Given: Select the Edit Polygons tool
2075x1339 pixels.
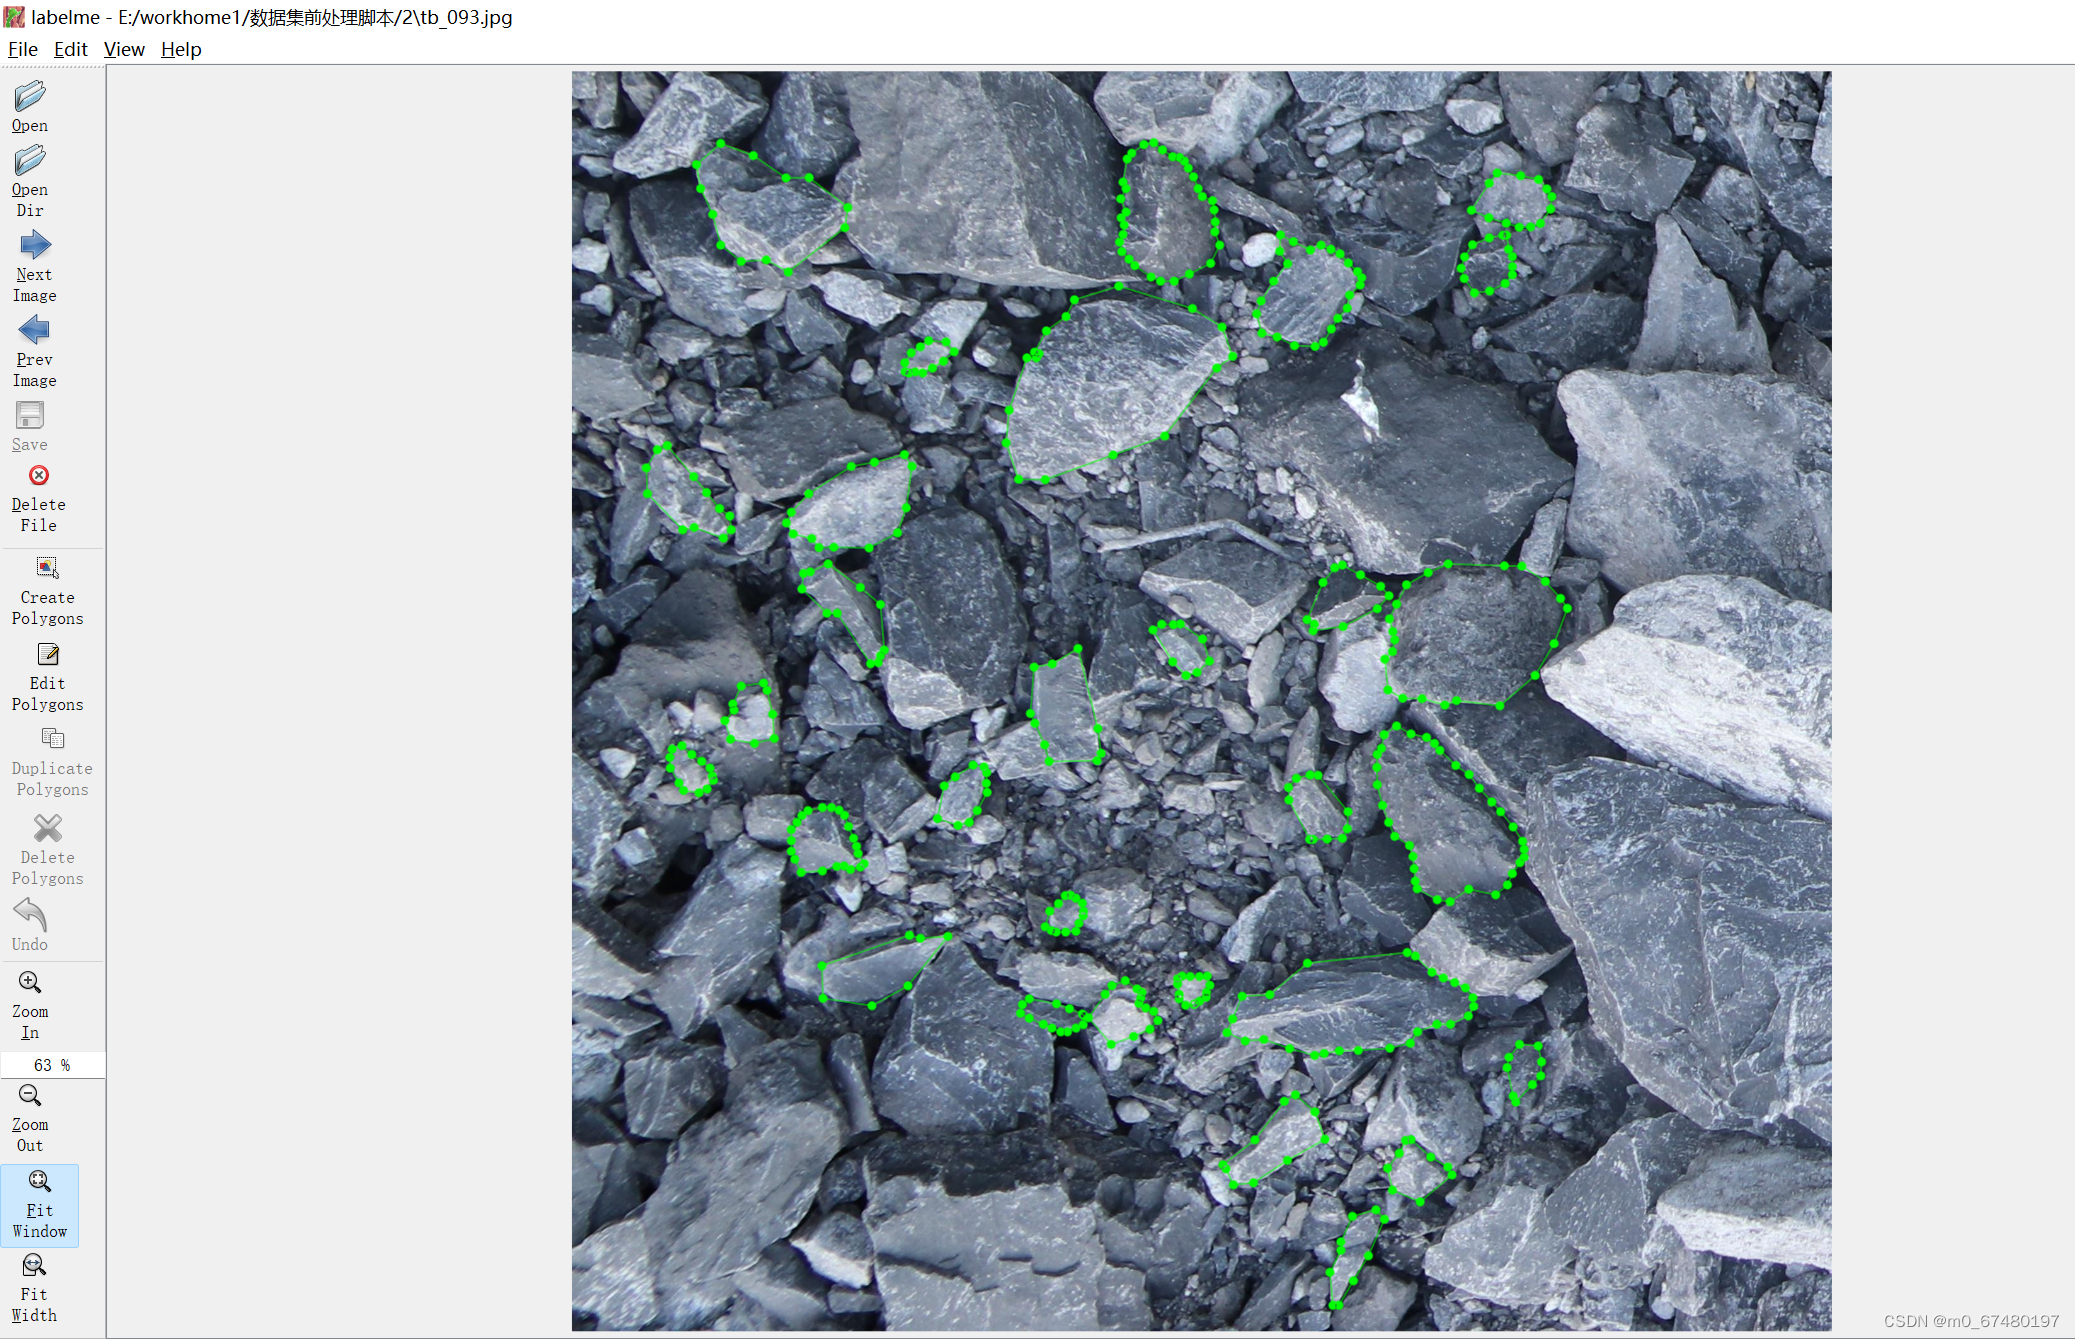Looking at the screenshot, I should (47, 655).
